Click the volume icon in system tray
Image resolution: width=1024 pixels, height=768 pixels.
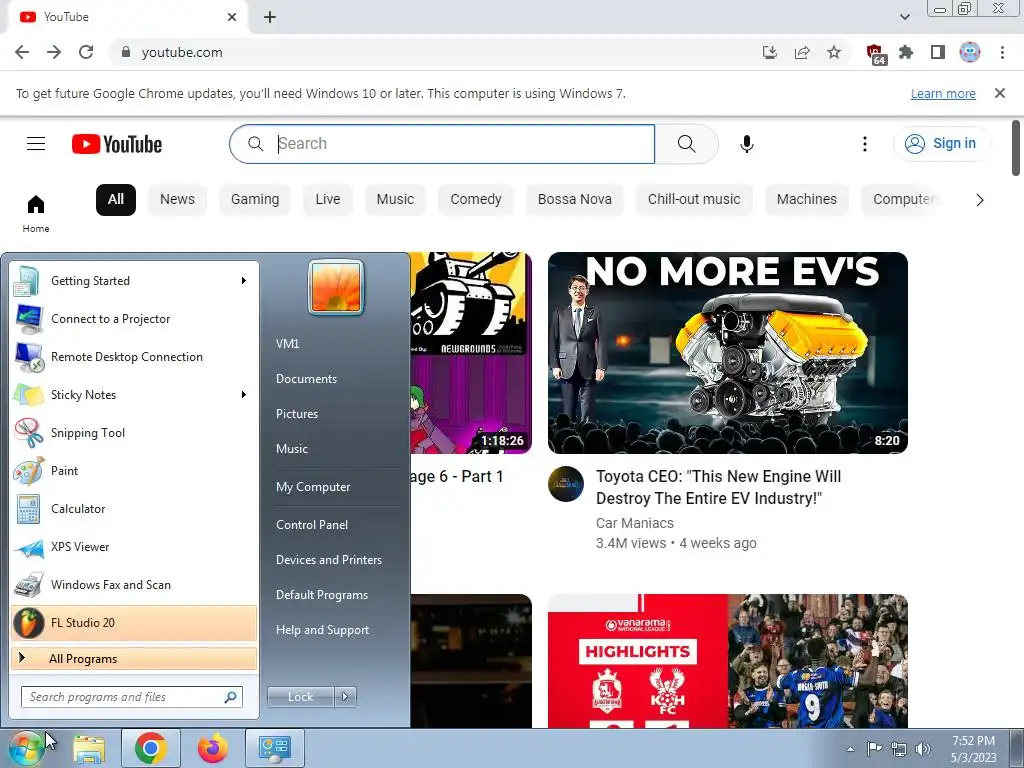pos(923,749)
